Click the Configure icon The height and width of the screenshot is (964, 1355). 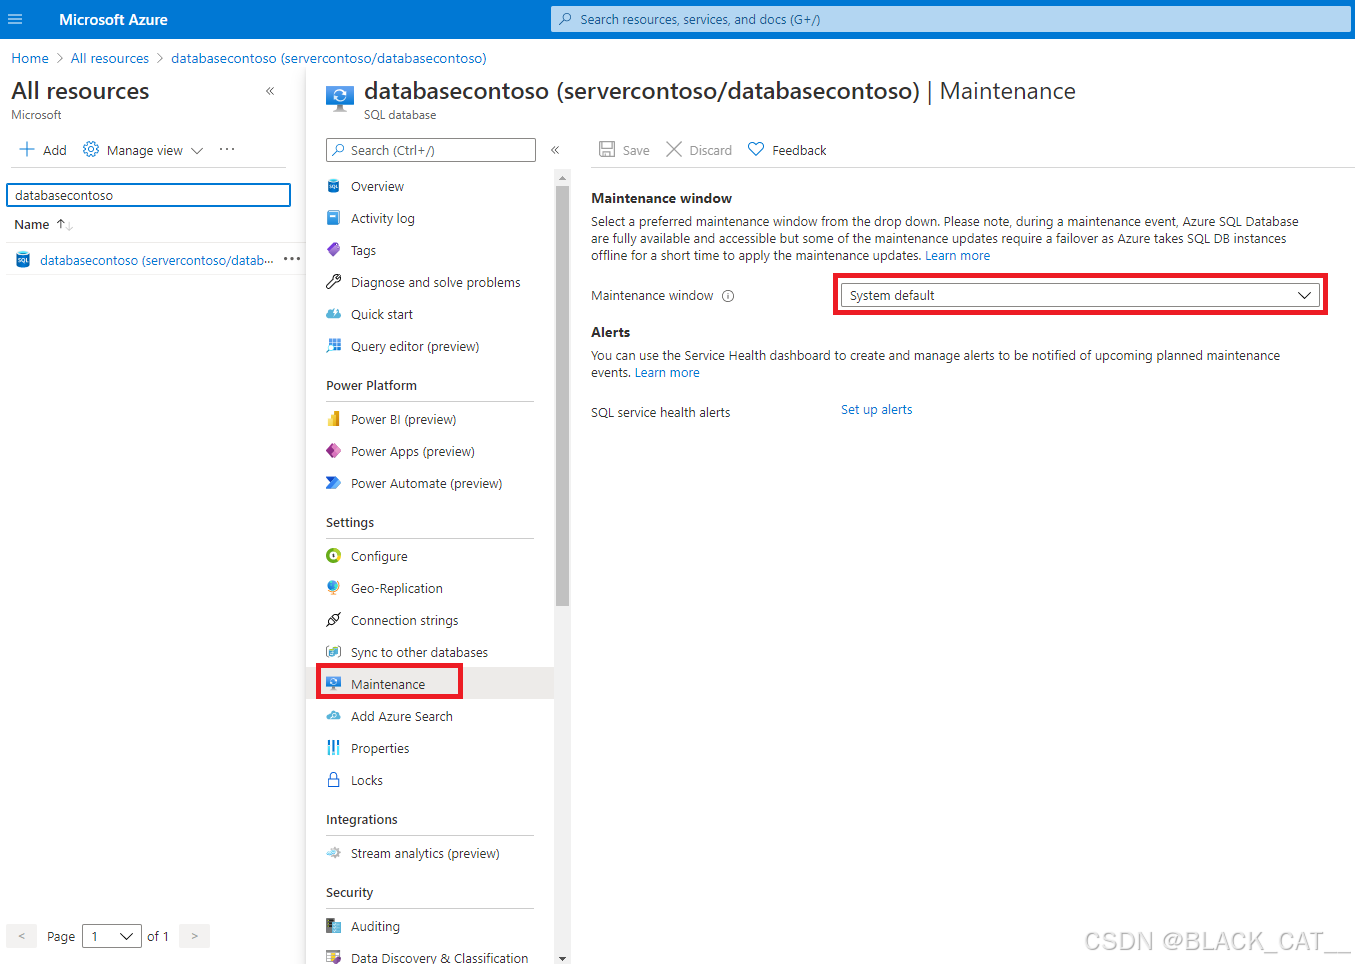pyautogui.click(x=334, y=556)
